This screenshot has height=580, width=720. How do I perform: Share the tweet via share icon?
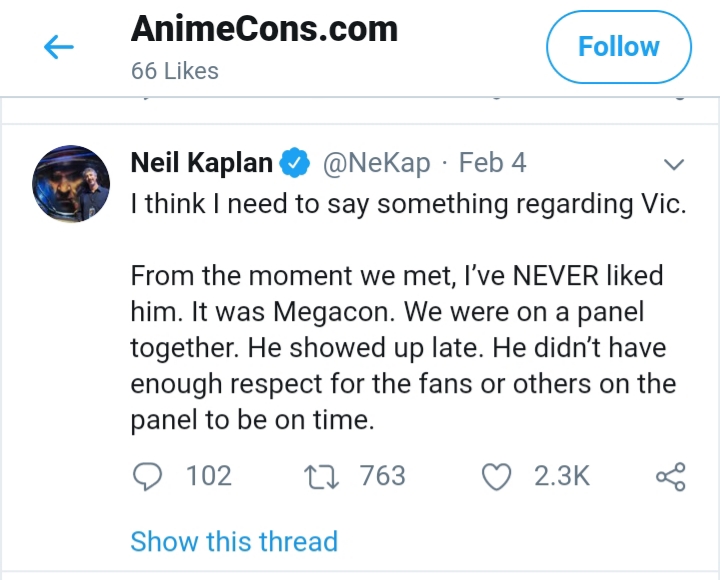[671, 477]
